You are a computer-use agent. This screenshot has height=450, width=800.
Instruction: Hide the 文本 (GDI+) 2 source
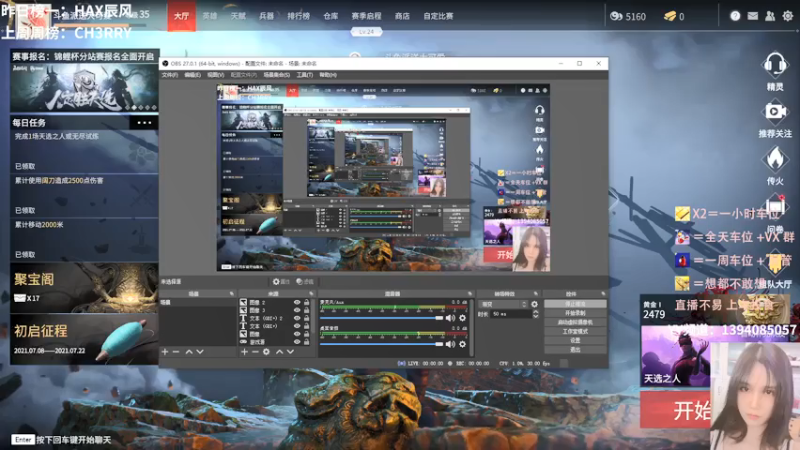coord(297,318)
